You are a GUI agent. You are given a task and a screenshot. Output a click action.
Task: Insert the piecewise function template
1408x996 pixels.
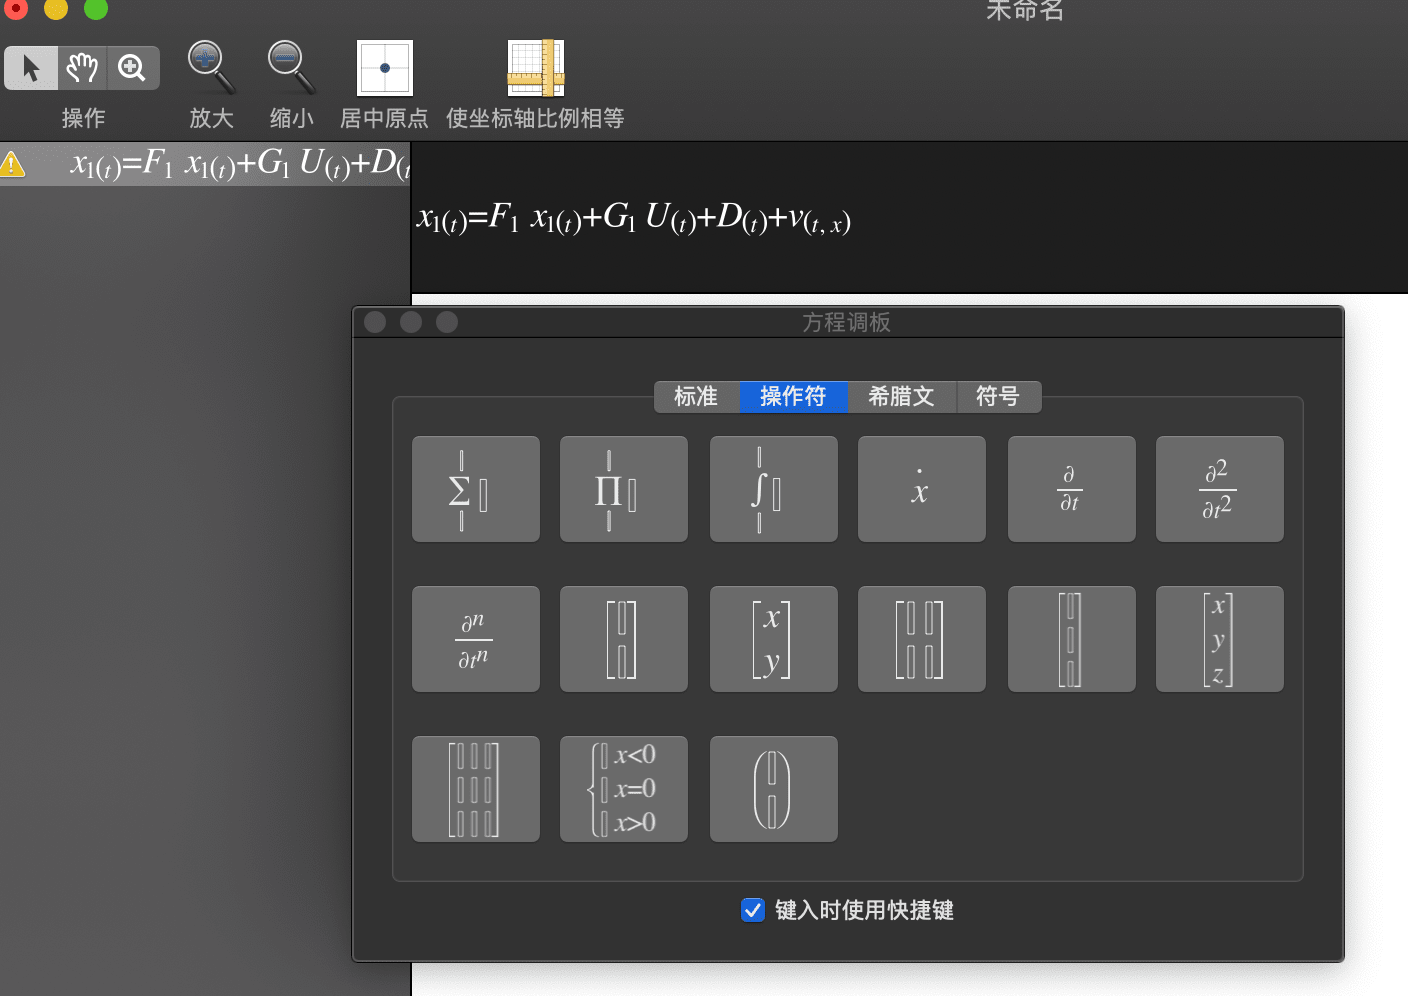(x=623, y=788)
